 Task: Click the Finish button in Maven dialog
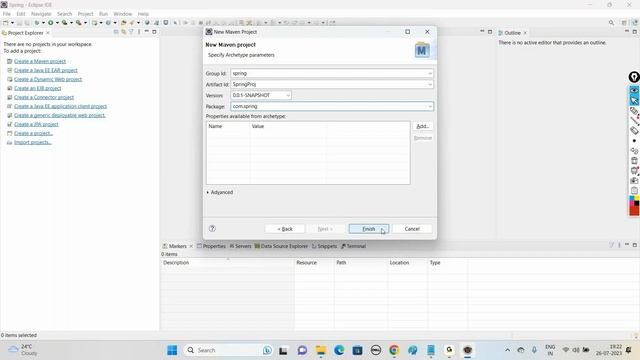pyautogui.click(x=369, y=229)
